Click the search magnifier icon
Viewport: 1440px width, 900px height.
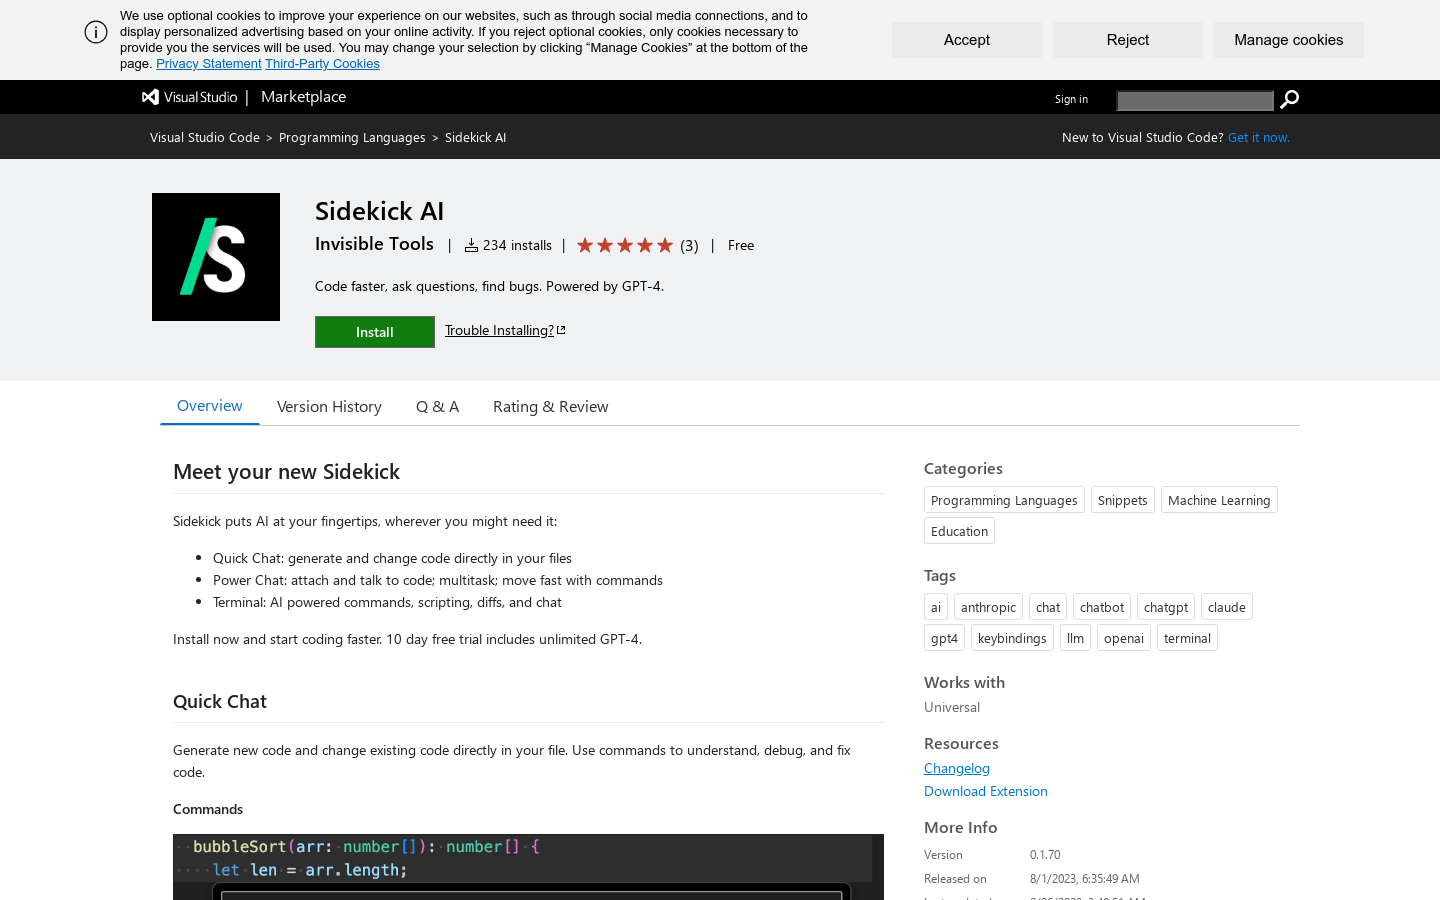(1290, 99)
